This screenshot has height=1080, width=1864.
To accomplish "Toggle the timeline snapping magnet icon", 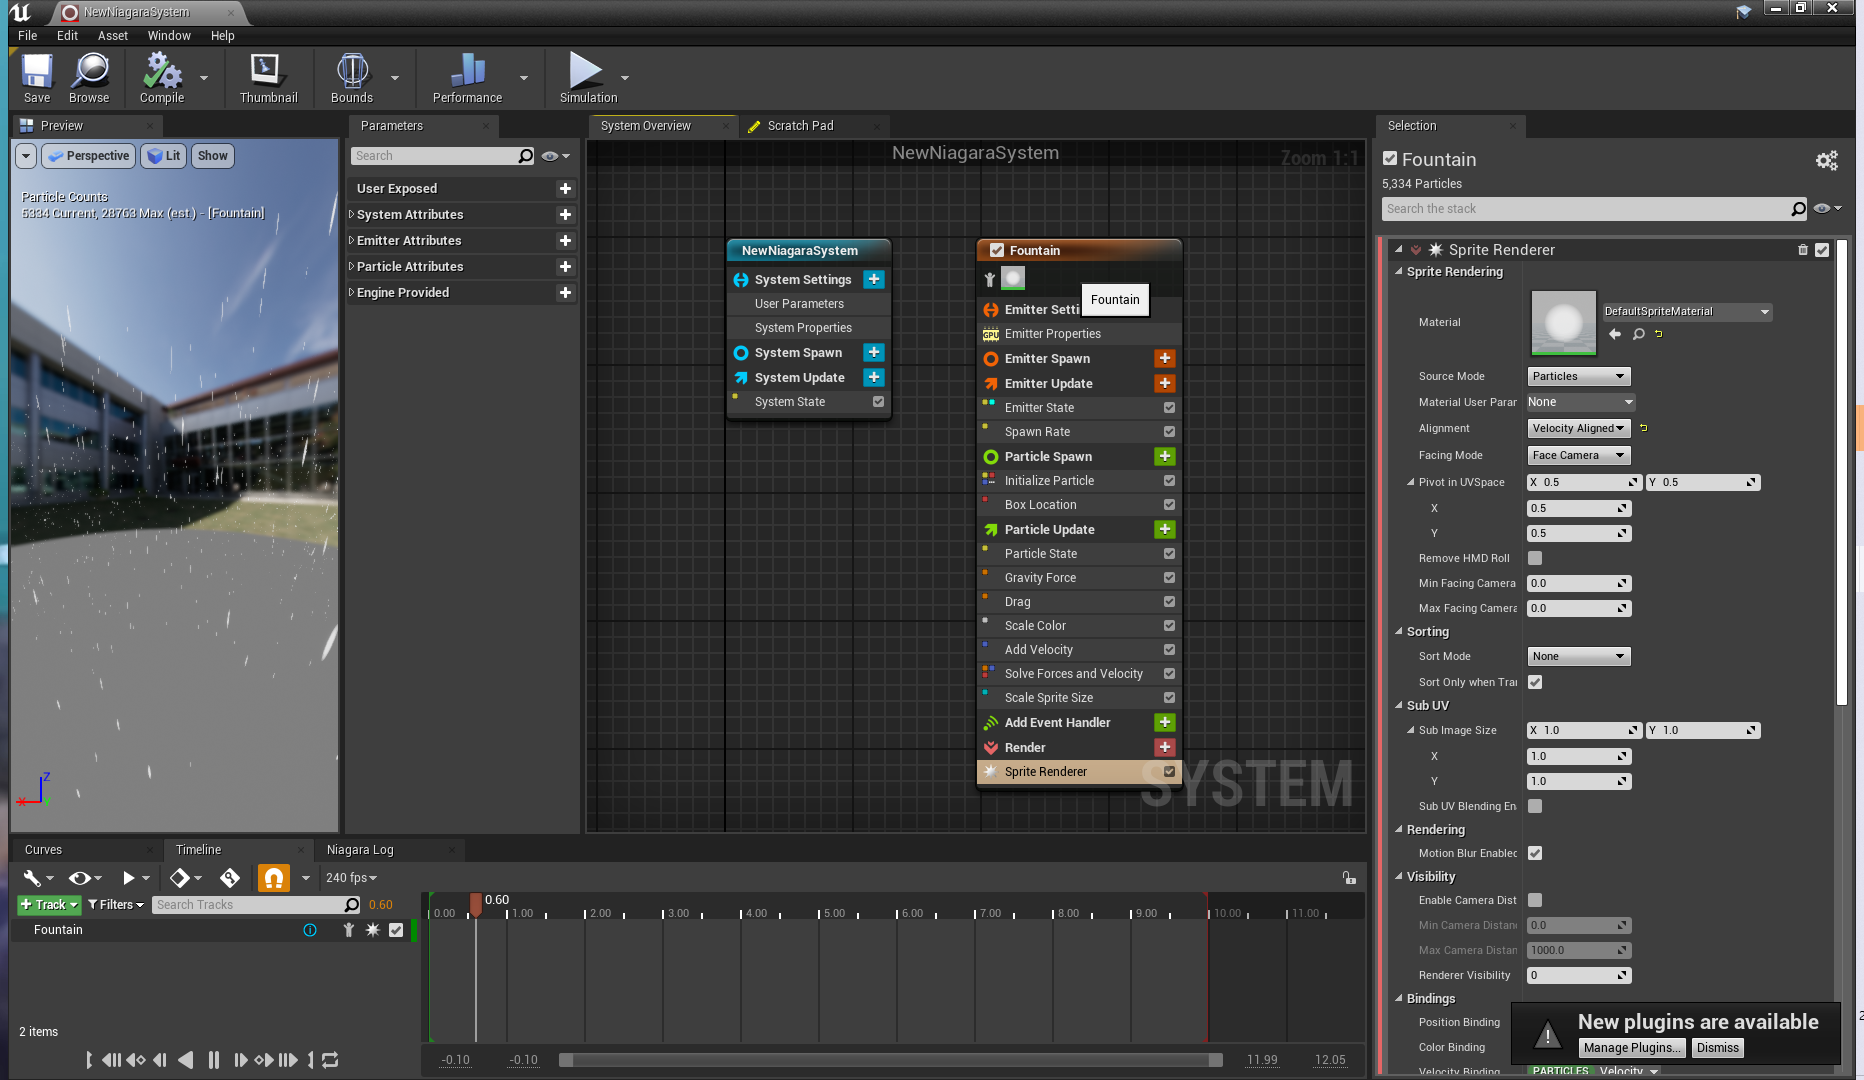I will tap(273, 878).
